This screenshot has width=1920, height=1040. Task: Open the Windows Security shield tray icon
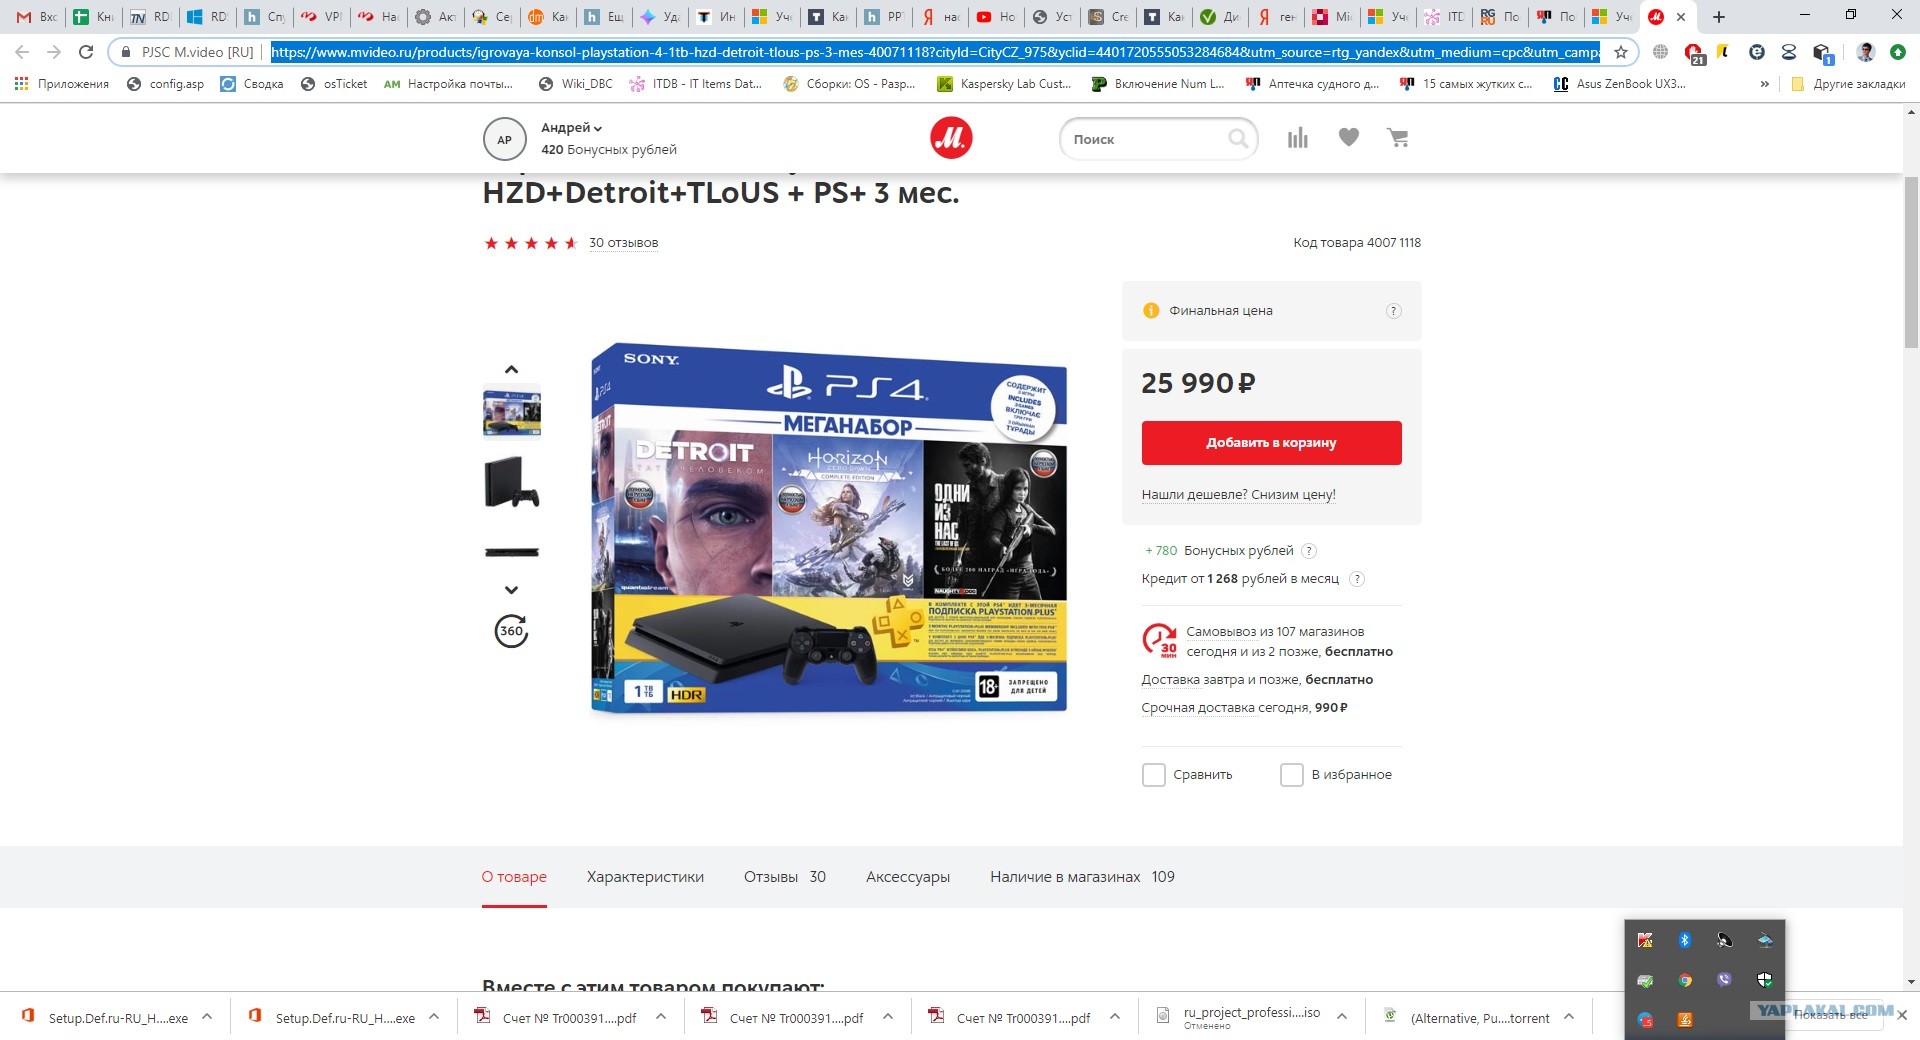1765,980
